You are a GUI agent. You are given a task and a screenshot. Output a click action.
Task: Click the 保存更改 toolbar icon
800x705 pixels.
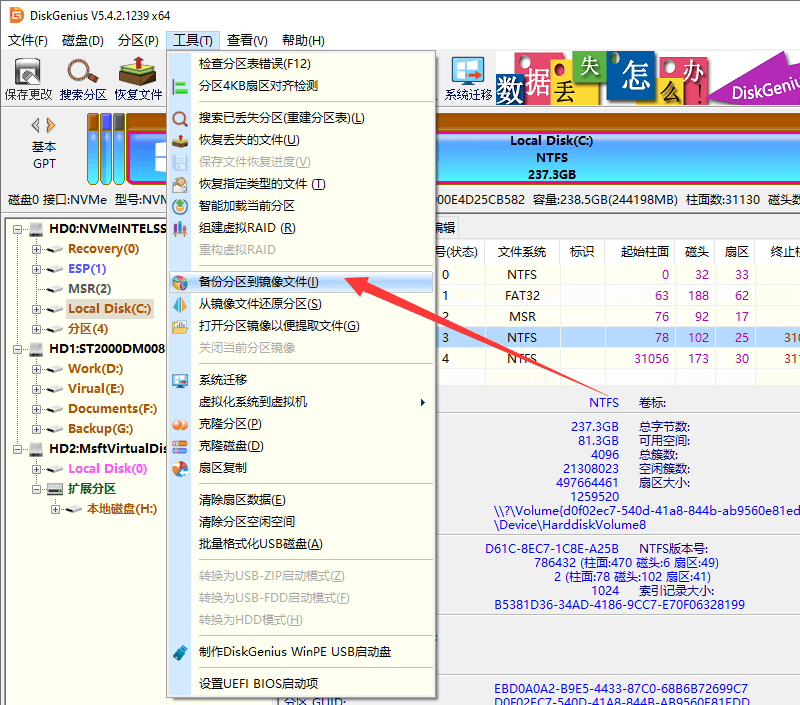click(x=28, y=72)
